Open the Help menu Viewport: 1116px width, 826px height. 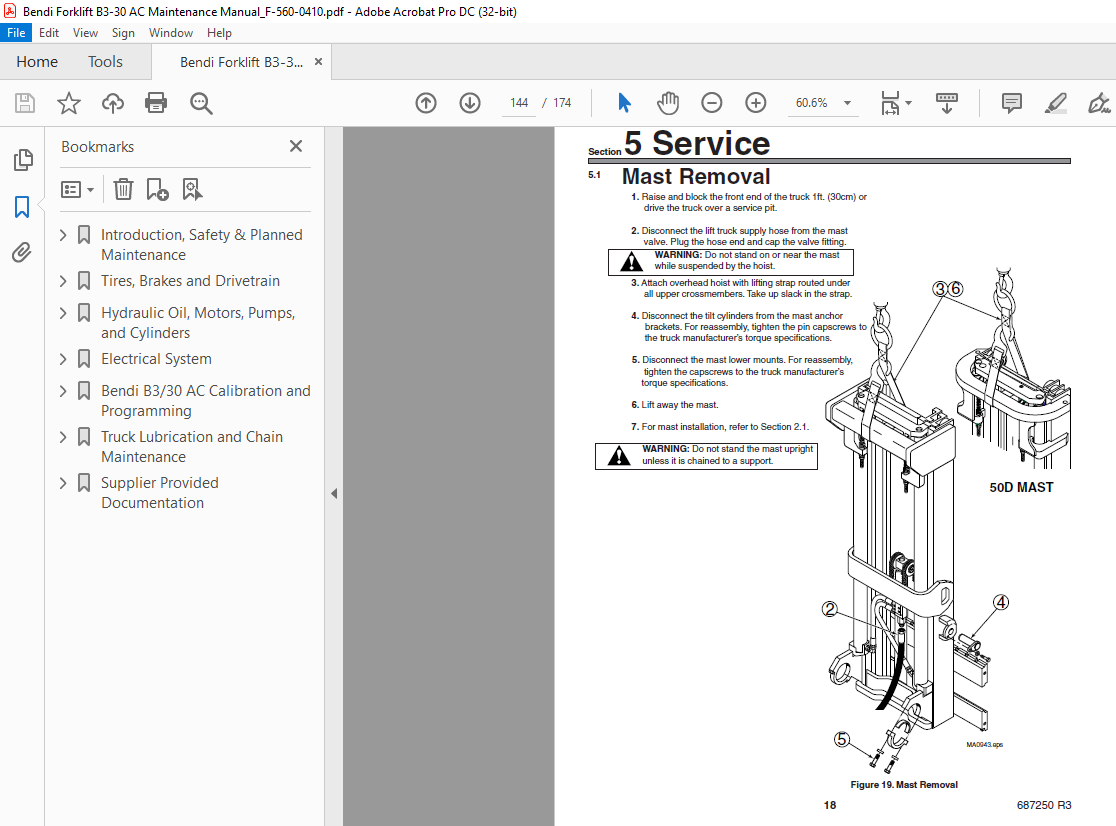click(x=219, y=33)
